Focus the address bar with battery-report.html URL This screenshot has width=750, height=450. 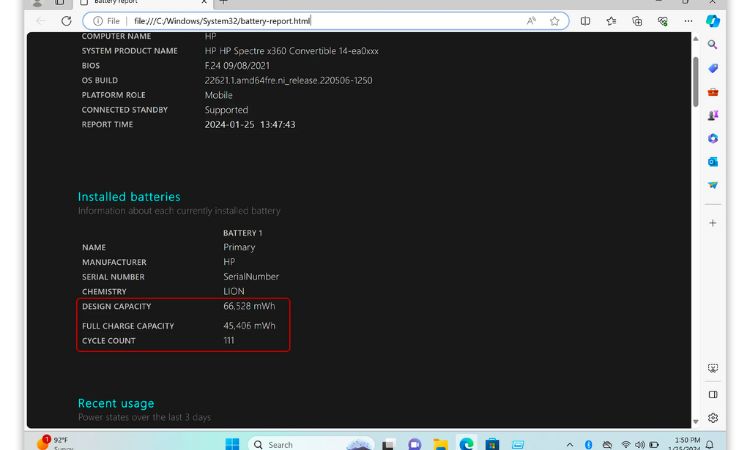coord(325,21)
